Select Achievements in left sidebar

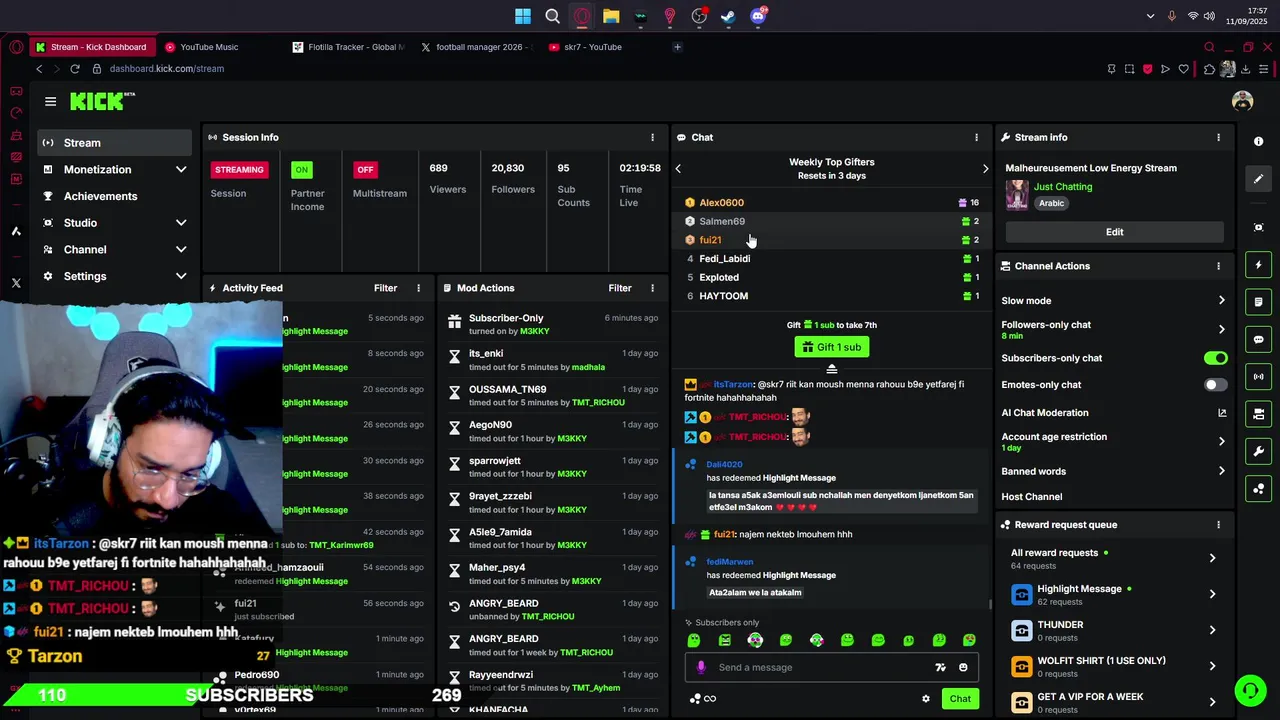[x=100, y=196]
